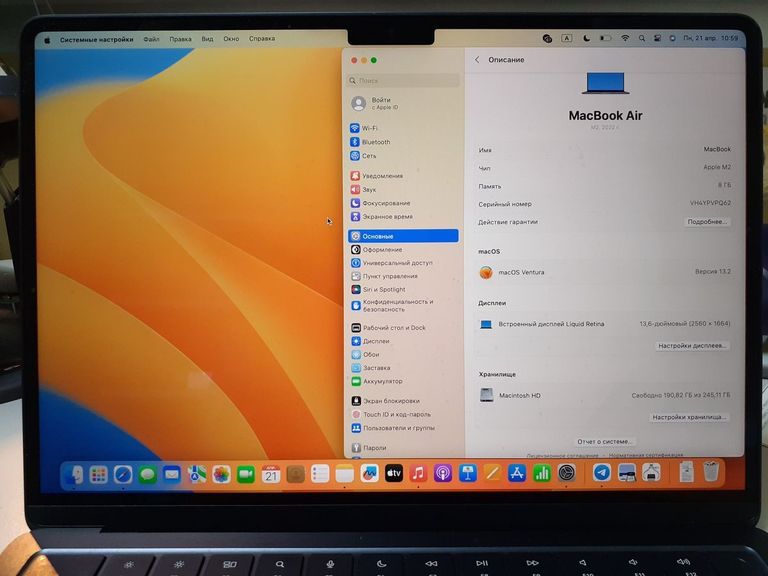
Task: Open App Store from the Dock
Action: point(517,473)
